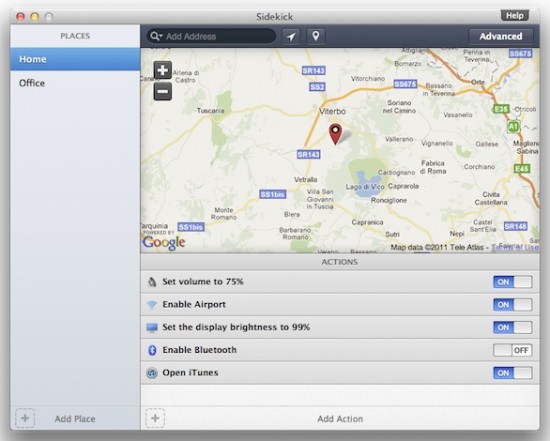550x441 pixels.
Task: Click Lago di Vico label on map
Action: point(365,187)
